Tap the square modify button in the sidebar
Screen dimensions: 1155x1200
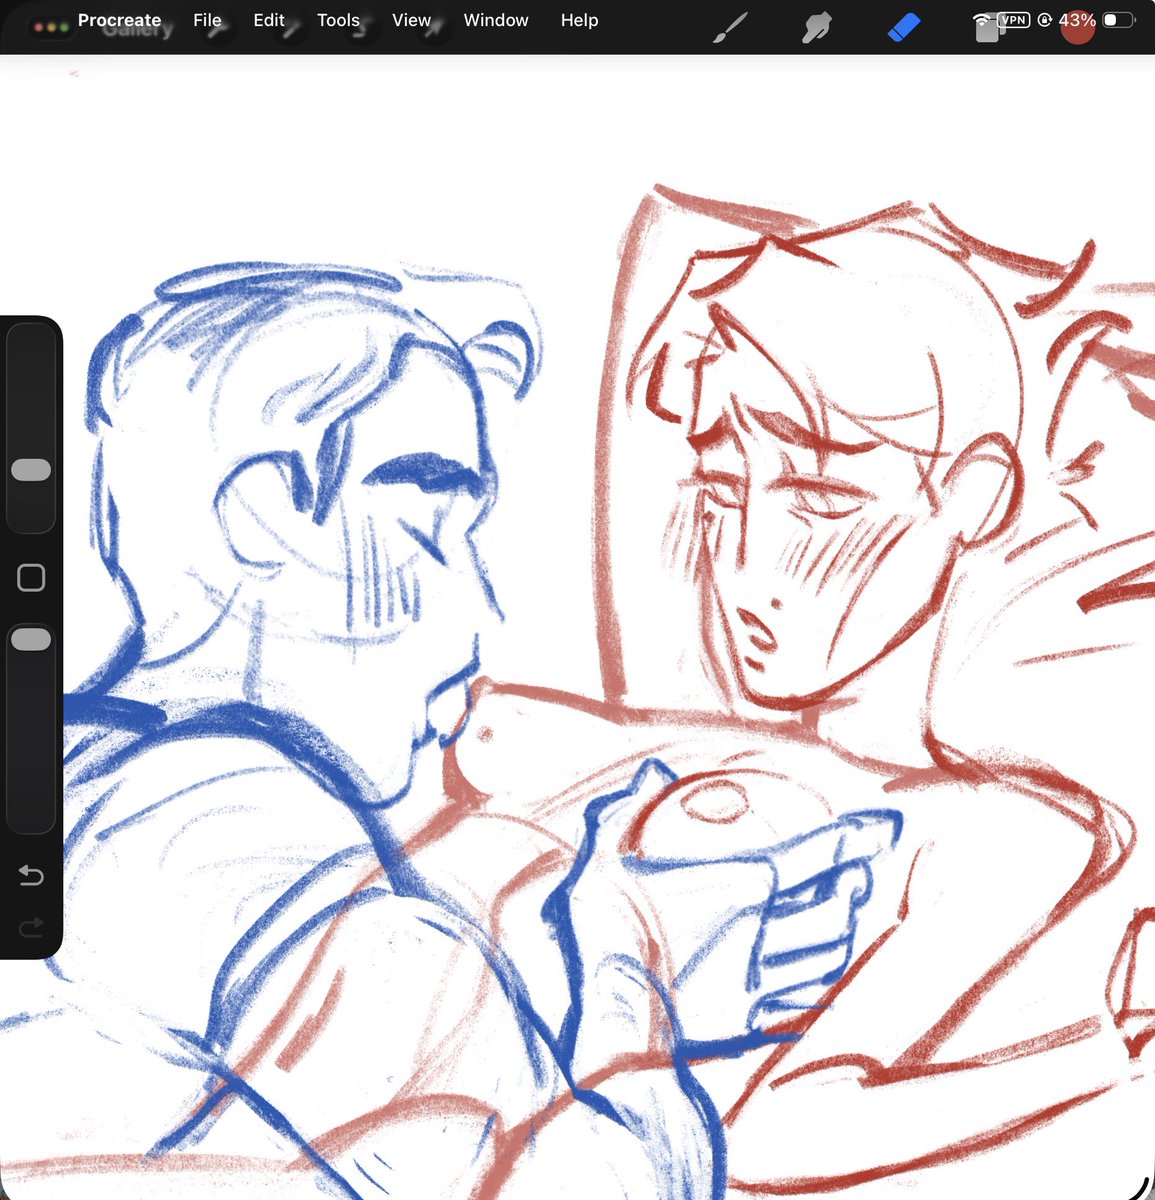click(x=31, y=577)
